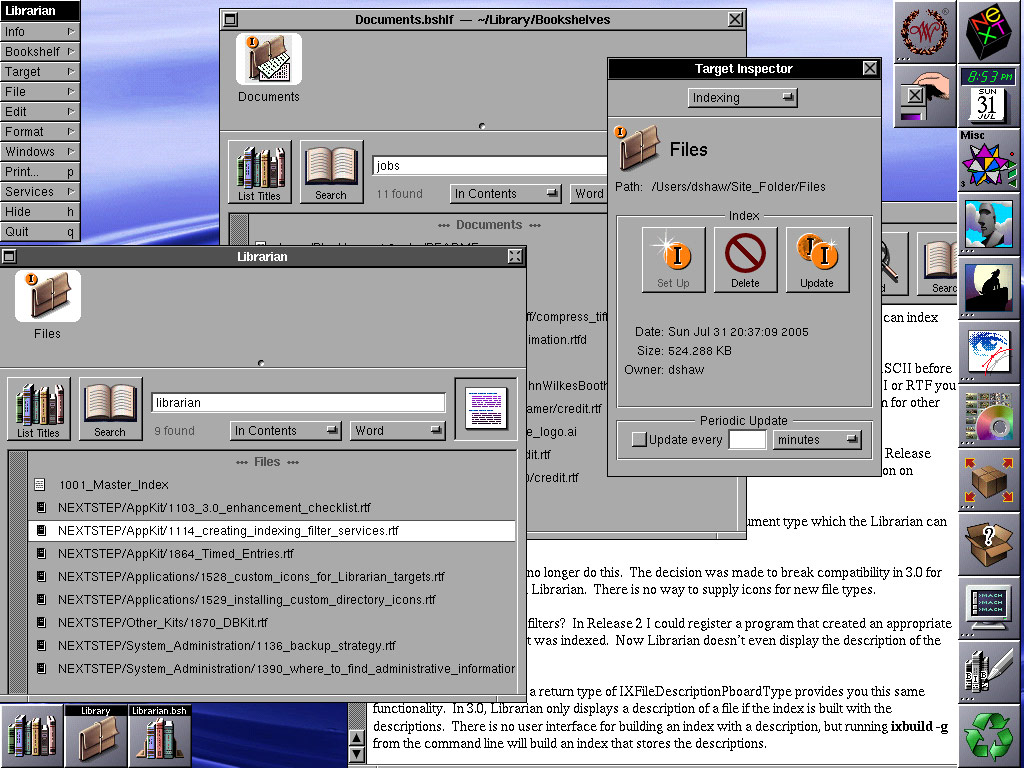Viewport: 1024px width, 768px height.
Task: Open the Bookshelf menu
Action: point(40,52)
